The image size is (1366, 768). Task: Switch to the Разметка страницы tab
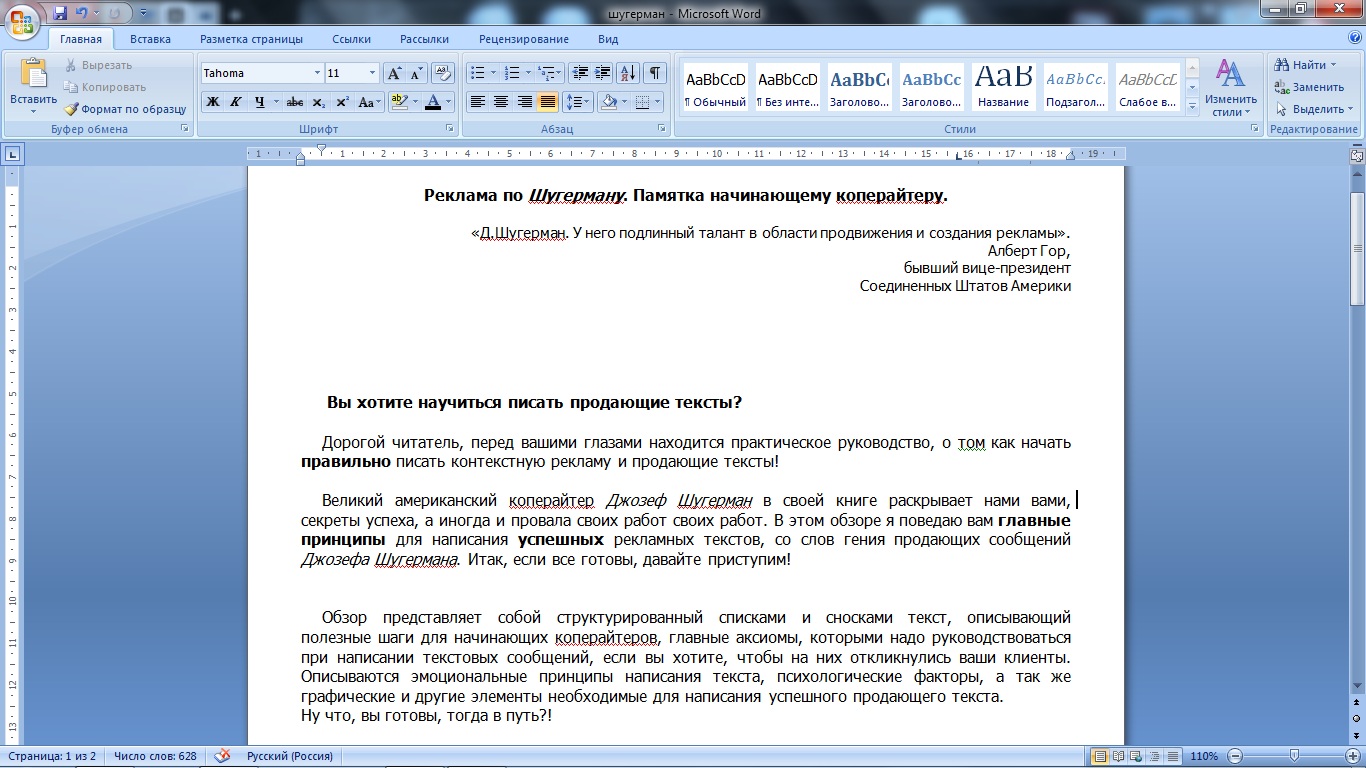click(251, 39)
